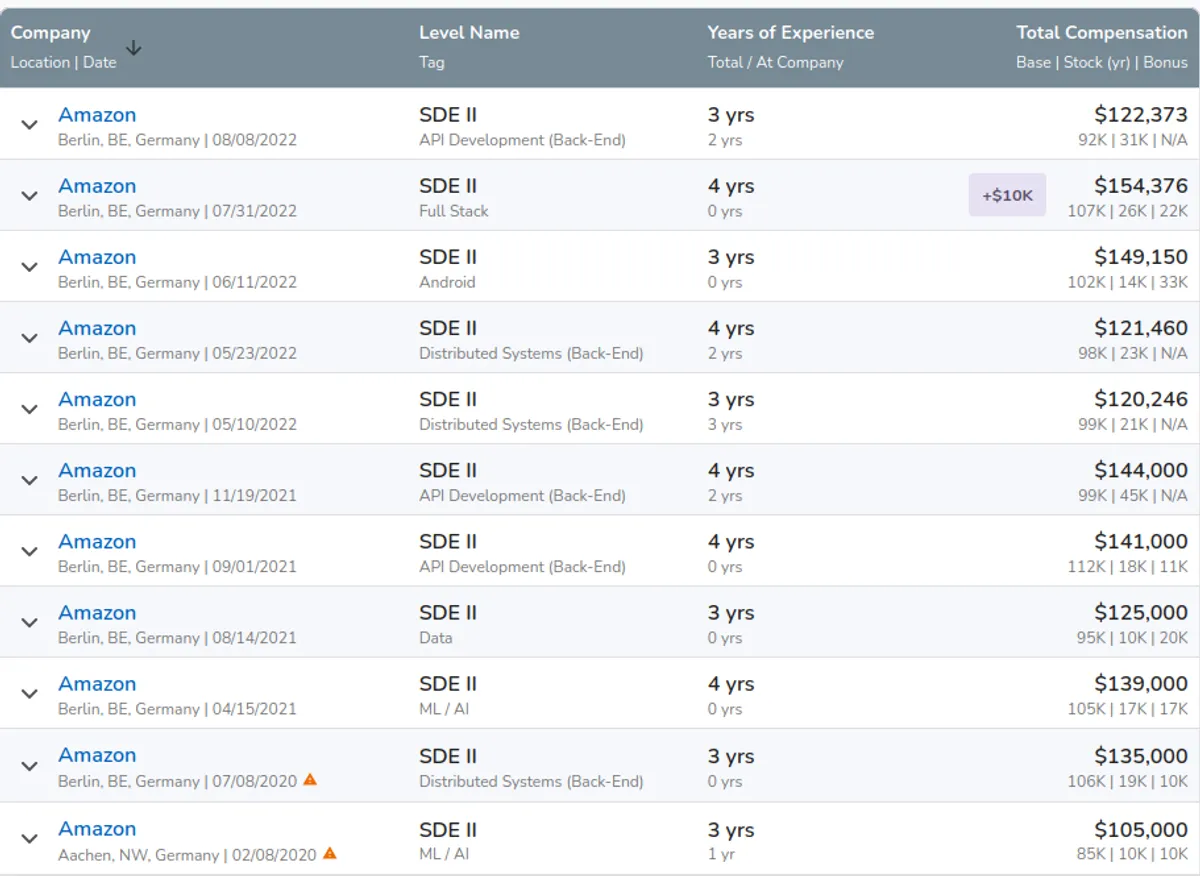Click the warning triangle on the 07/08/2020 row
Screen dimensions: 1200x876
tap(310, 779)
